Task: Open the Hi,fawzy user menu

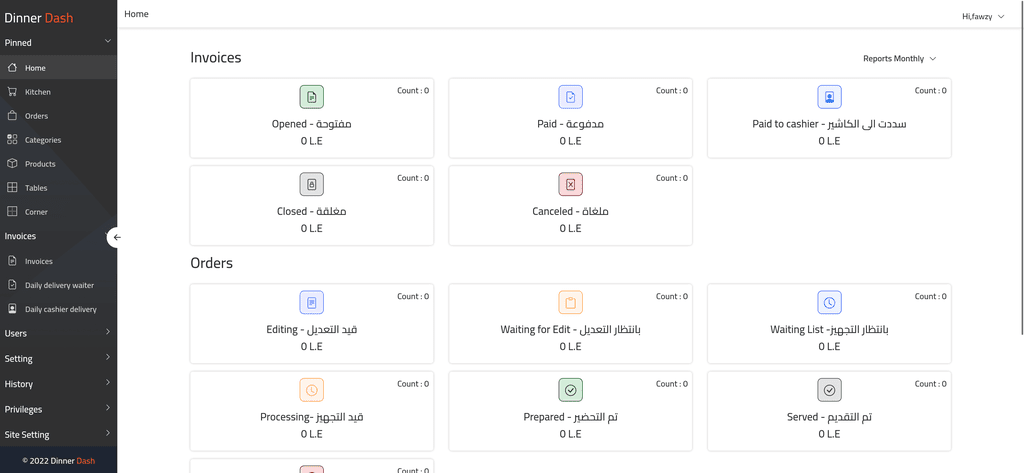Action: pyautogui.click(x=983, y=16)
